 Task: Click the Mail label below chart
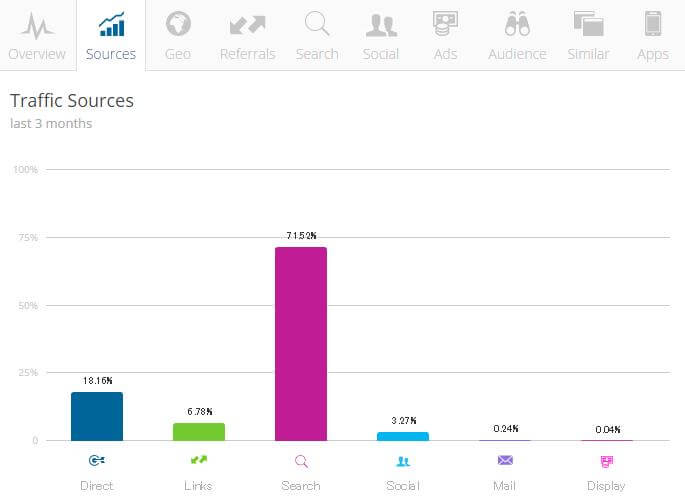(x=505, y=486)
